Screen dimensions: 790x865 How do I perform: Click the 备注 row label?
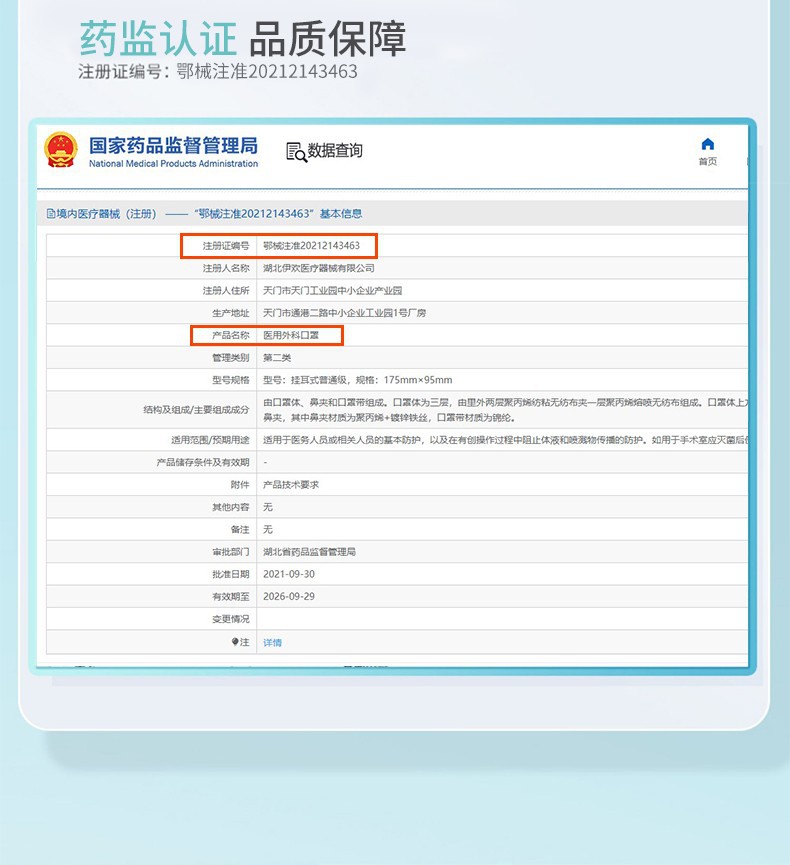[x=240, y=529]
